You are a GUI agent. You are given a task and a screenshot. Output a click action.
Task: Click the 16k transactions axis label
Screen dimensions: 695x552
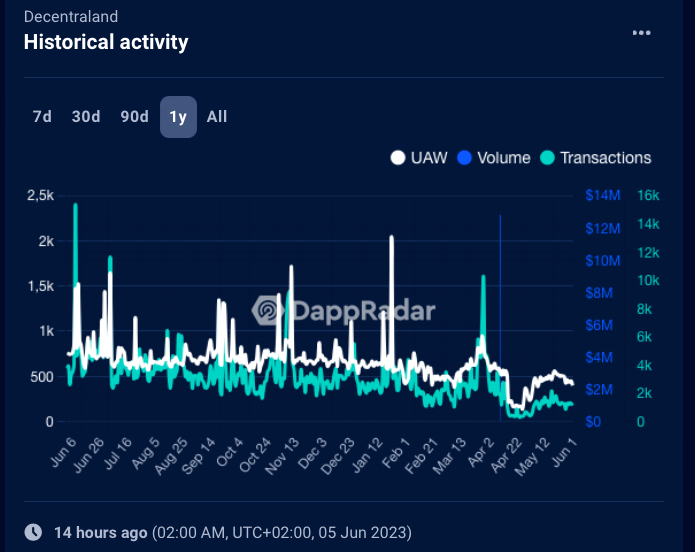[x=648, y=195]
